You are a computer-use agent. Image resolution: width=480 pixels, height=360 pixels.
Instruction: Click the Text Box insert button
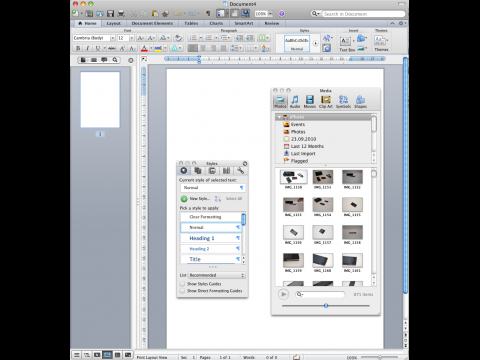pyautogui.click(x=347, y=44)
